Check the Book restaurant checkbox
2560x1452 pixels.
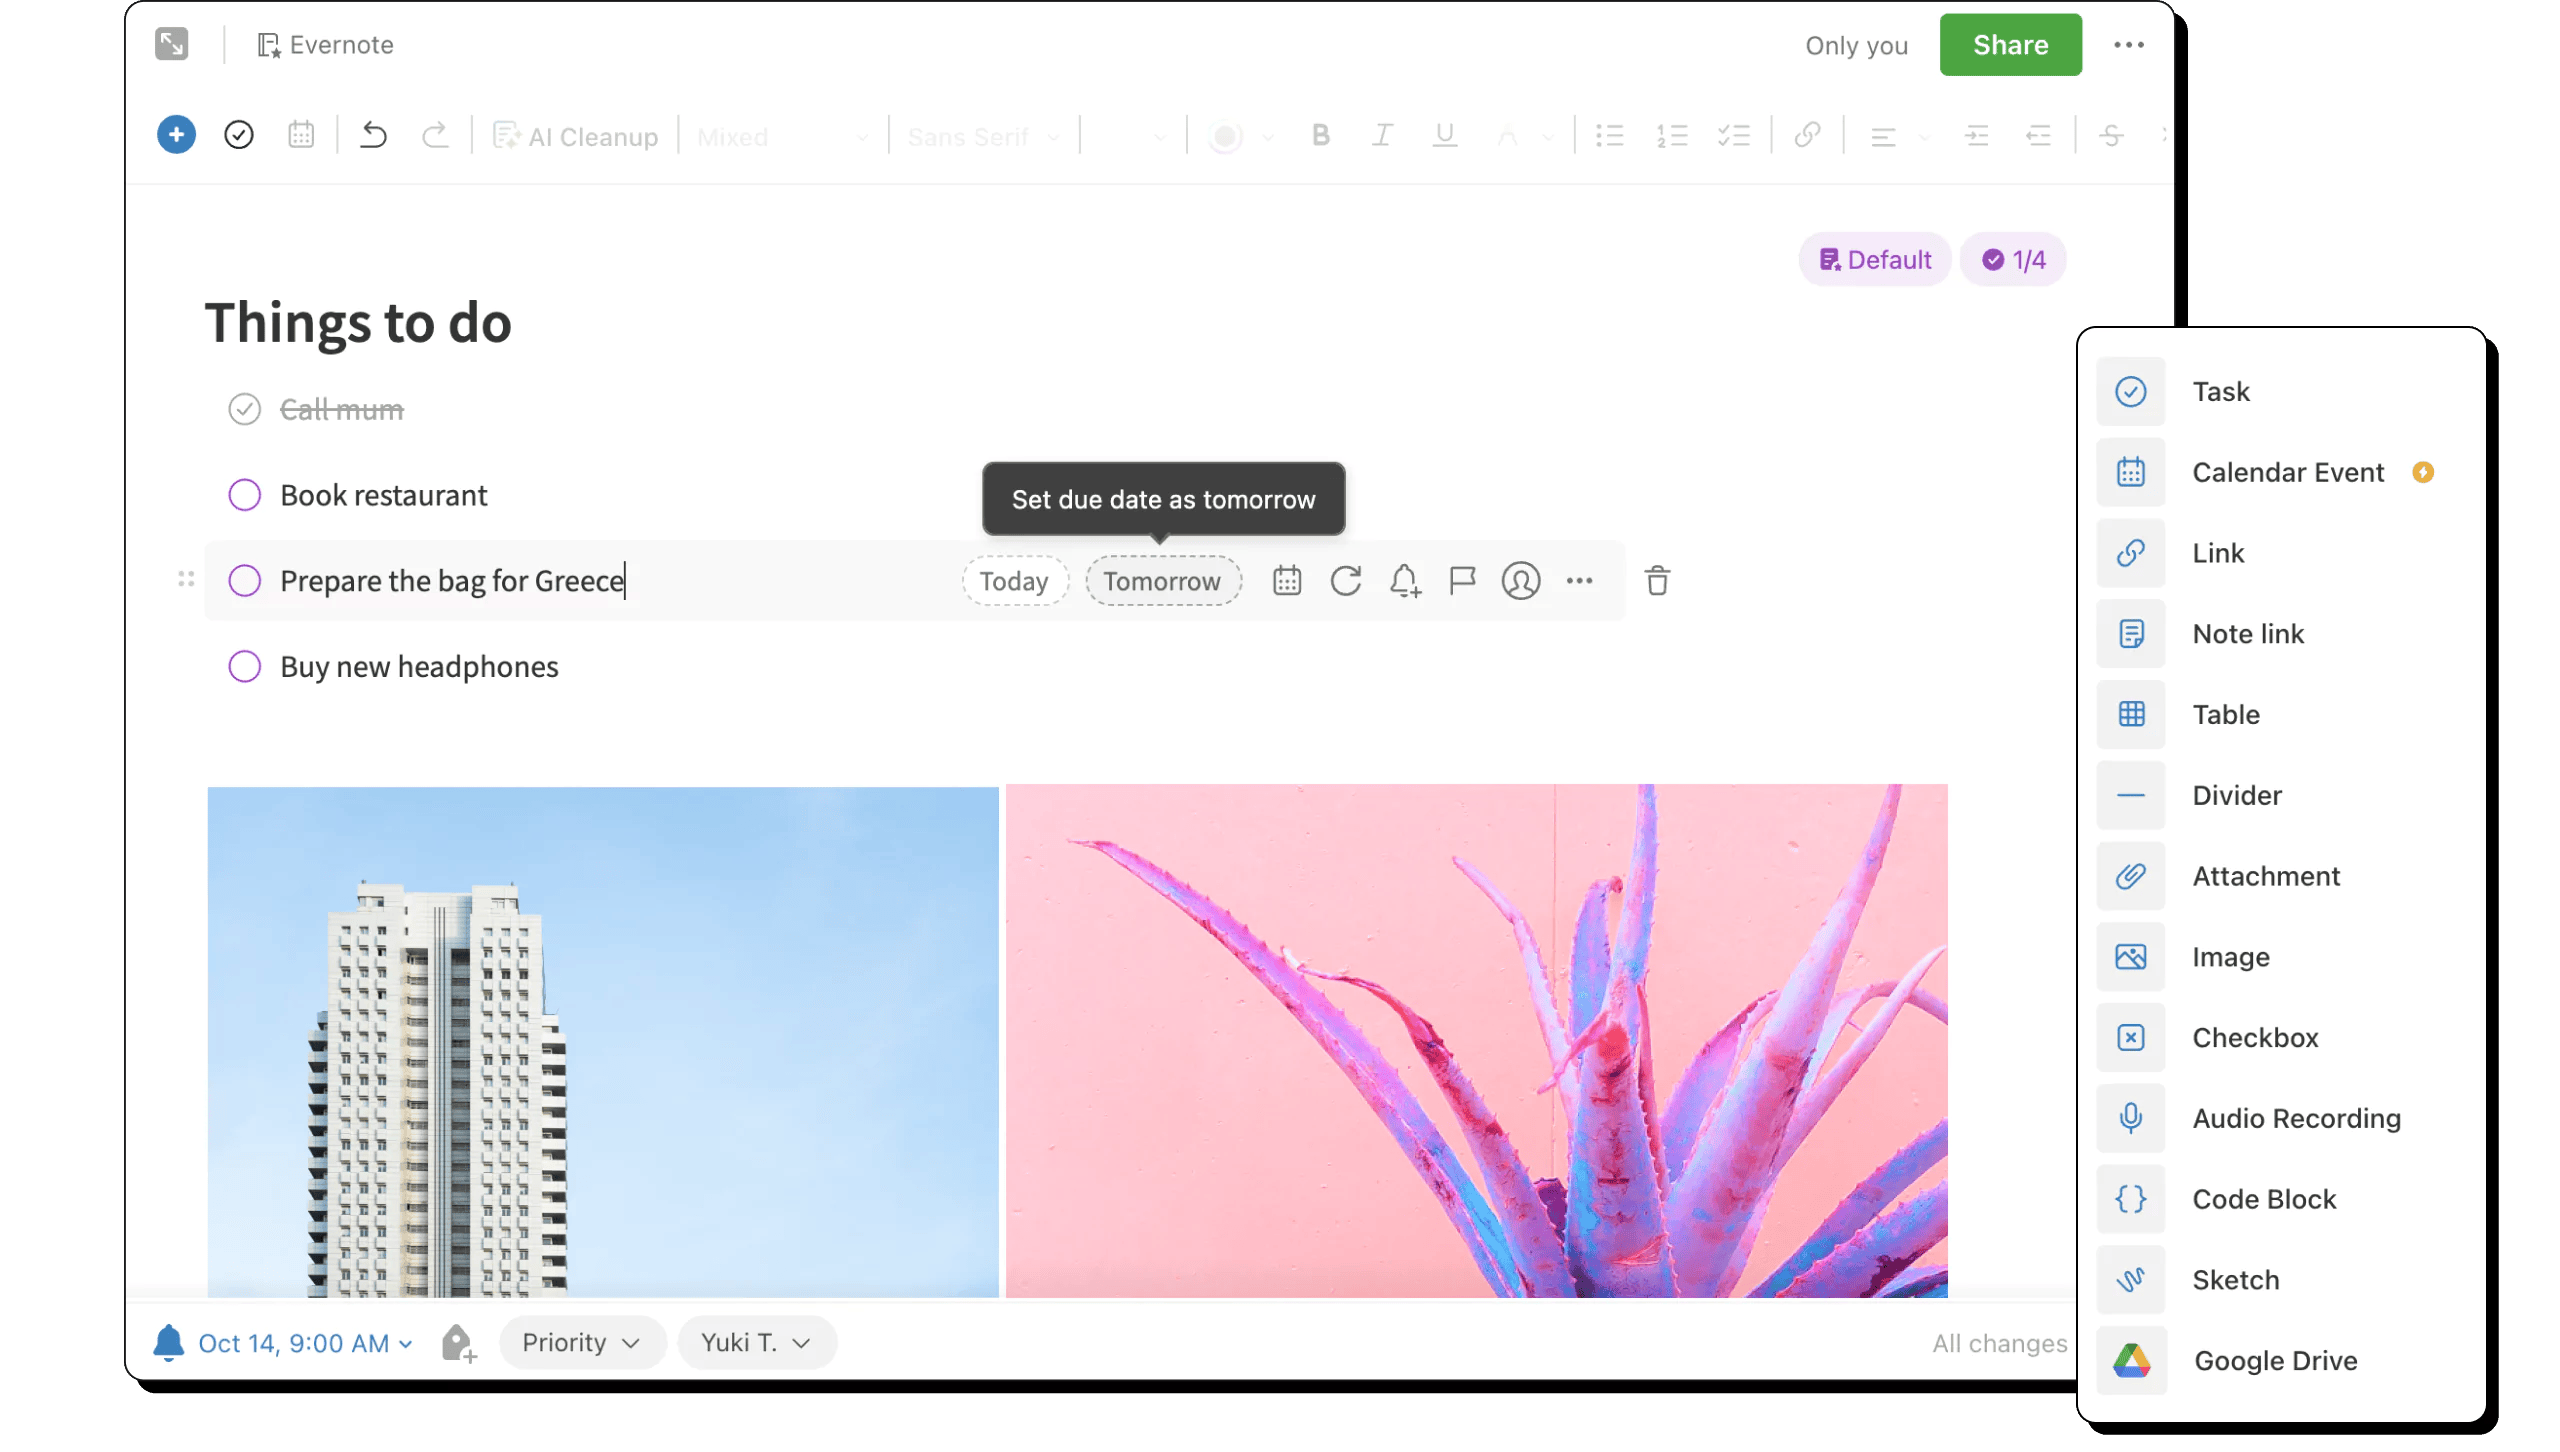coord(245,494)
